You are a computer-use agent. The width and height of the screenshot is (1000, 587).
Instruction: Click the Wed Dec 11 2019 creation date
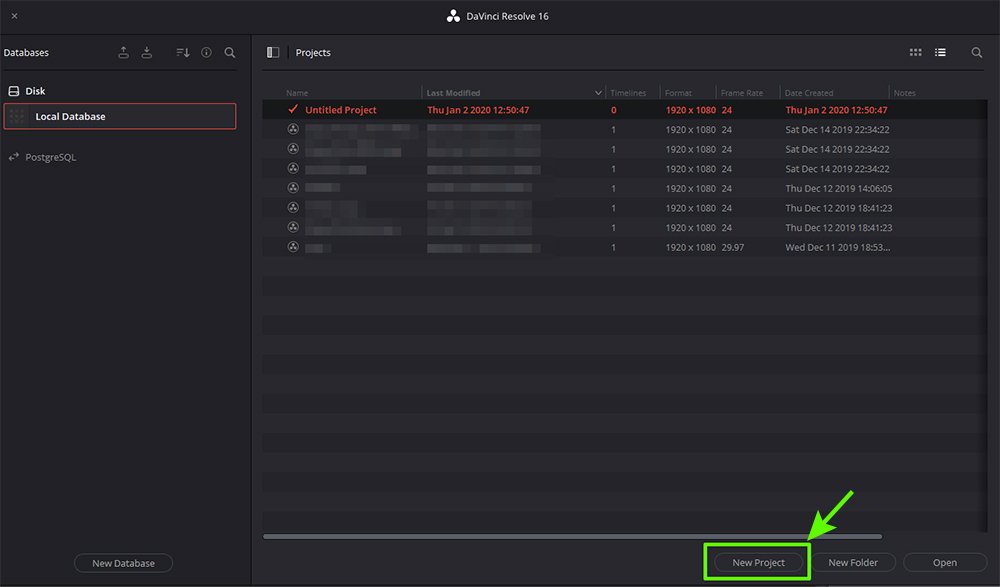[x=838, y=248]
